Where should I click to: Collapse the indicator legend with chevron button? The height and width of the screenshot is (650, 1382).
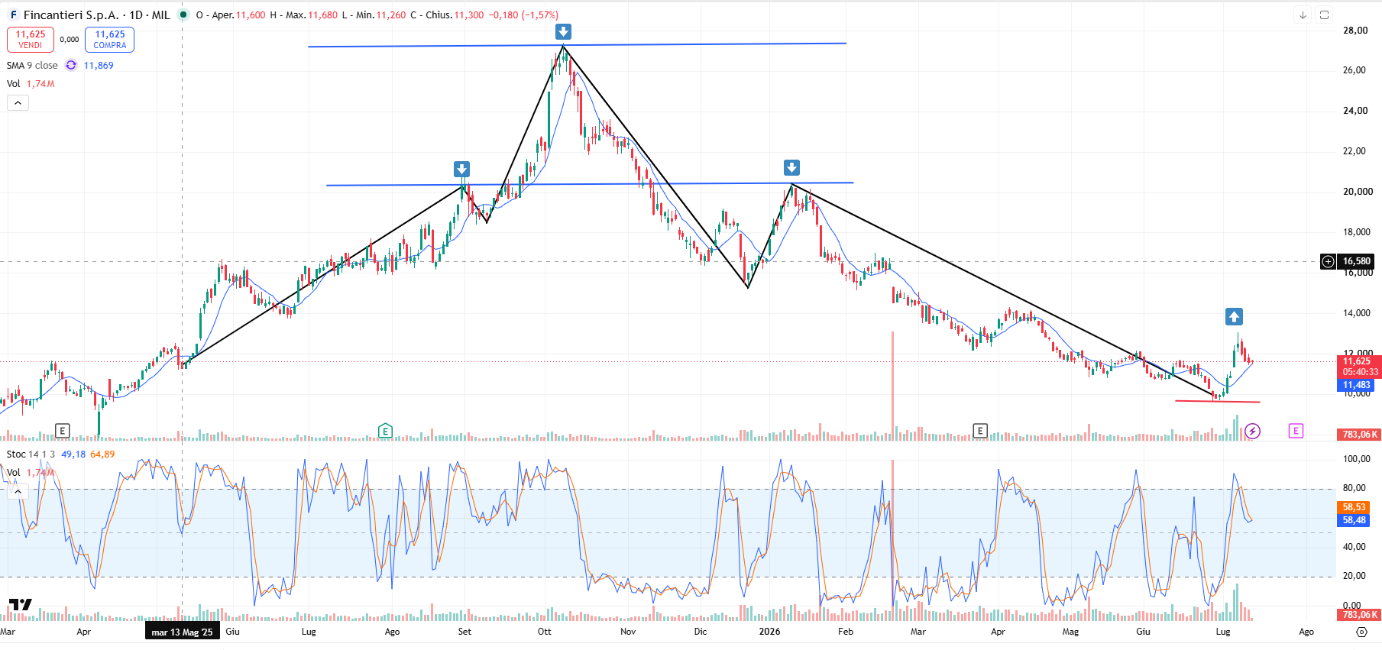click(17, 102)
